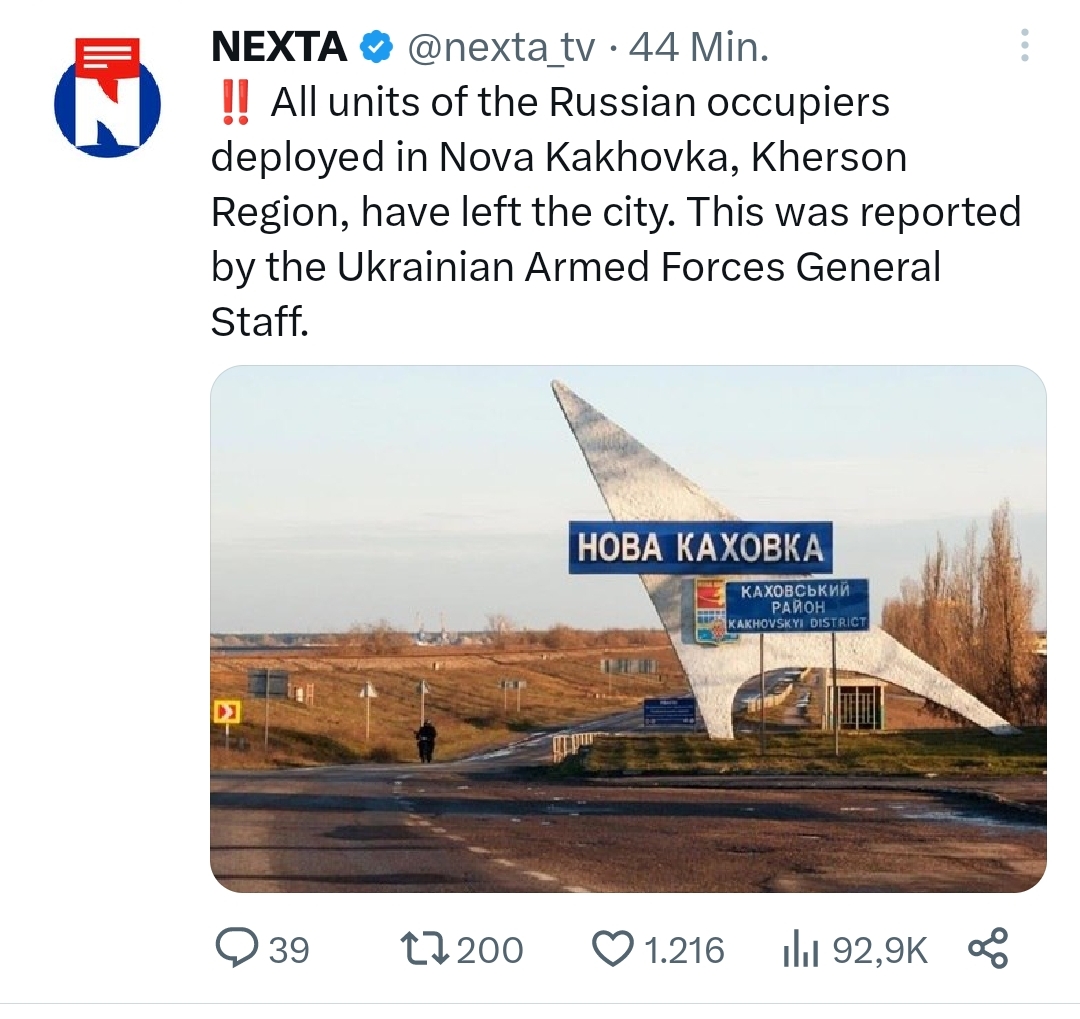Viewport: 1080px width, 1019px height.
Task: Click the NEXTA display name
Action: tap(279, 47)
